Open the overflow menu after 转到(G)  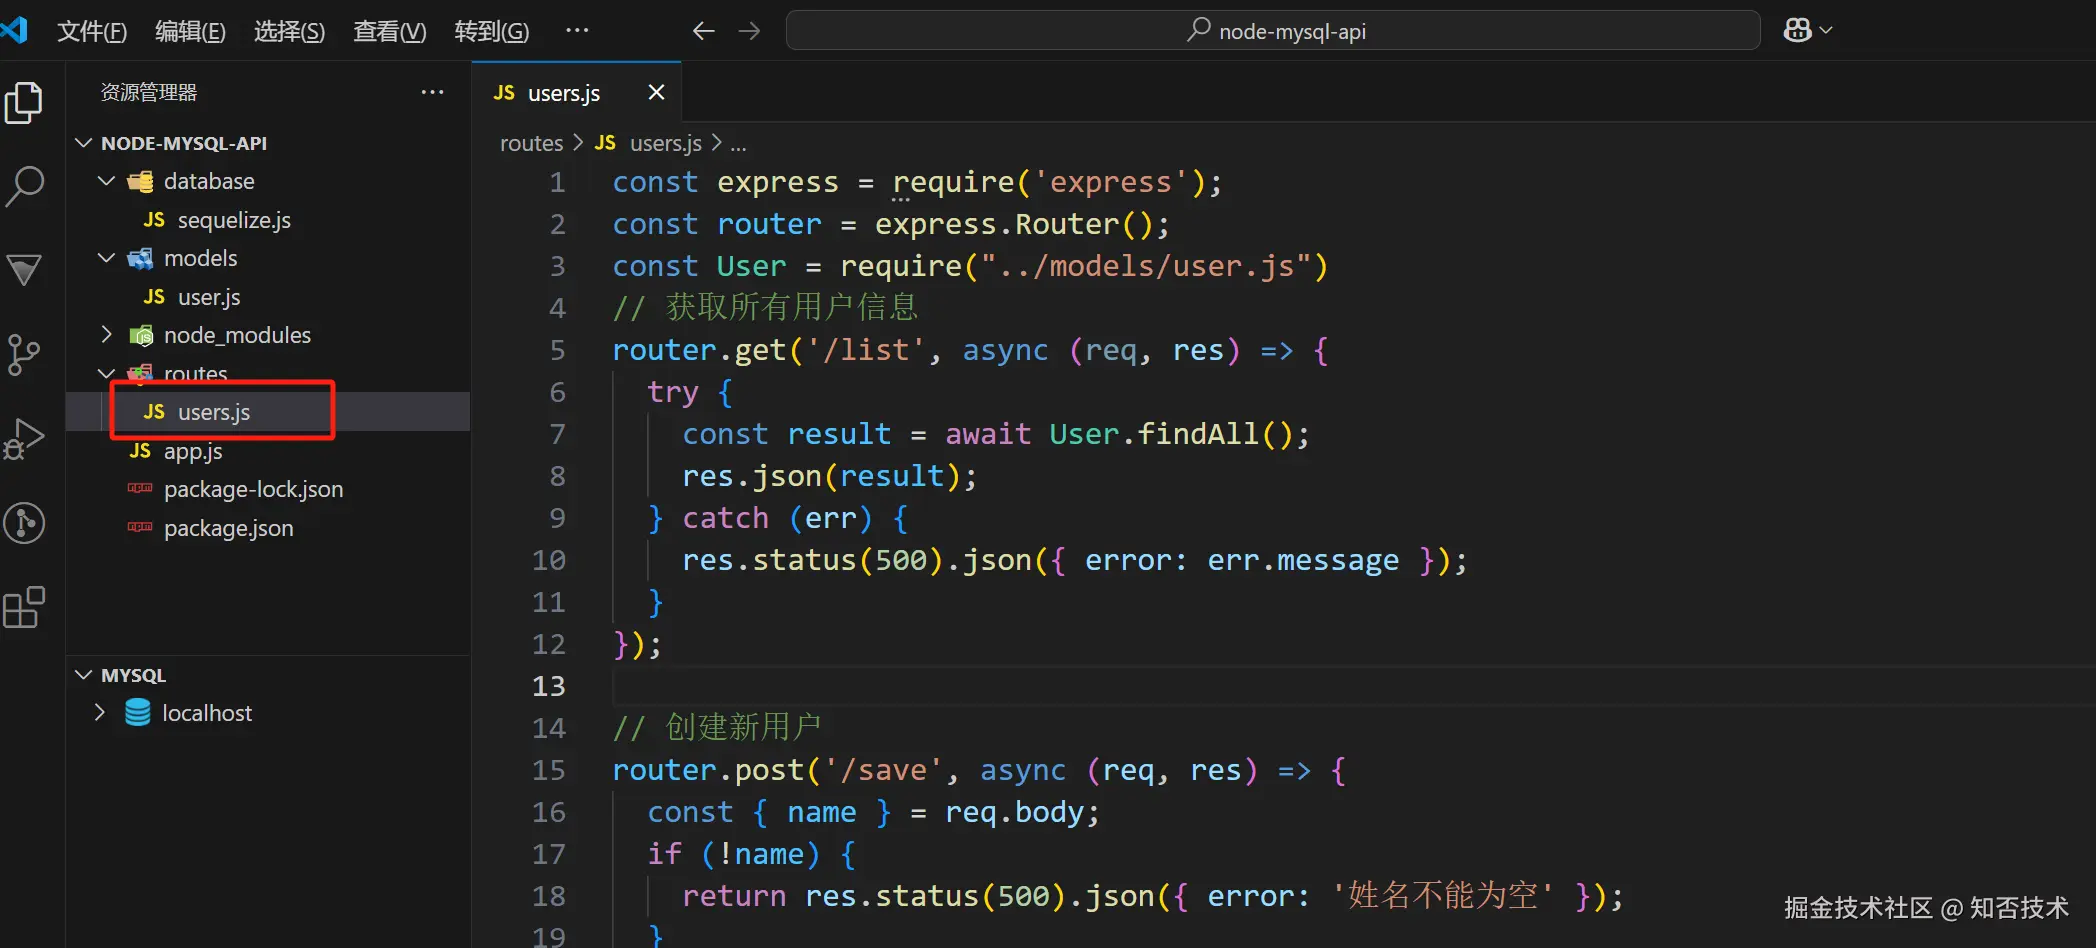pos(577,31)
